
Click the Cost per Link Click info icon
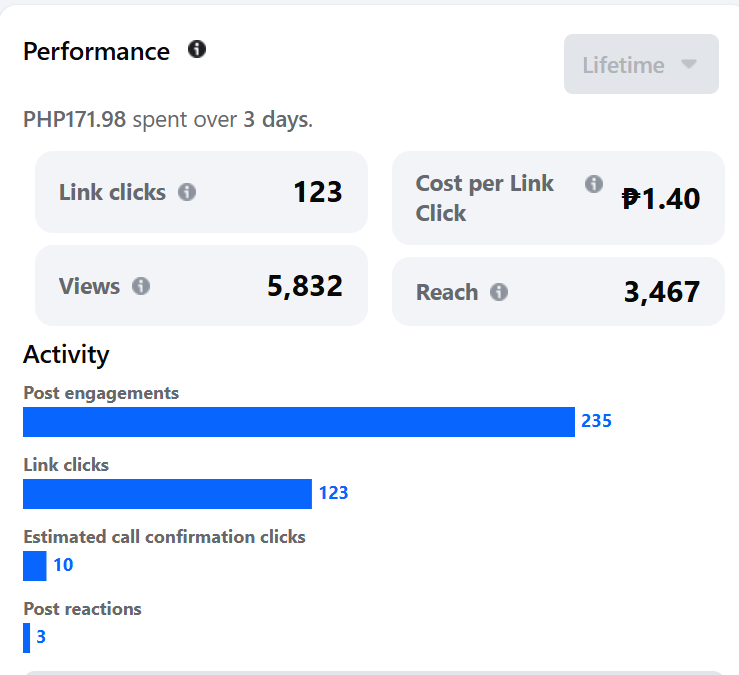(x=594, y=184)
